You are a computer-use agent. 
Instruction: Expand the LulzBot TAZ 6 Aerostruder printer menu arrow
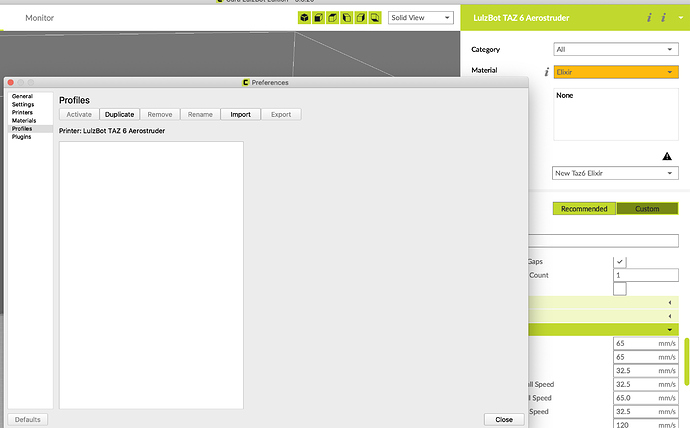680,18
